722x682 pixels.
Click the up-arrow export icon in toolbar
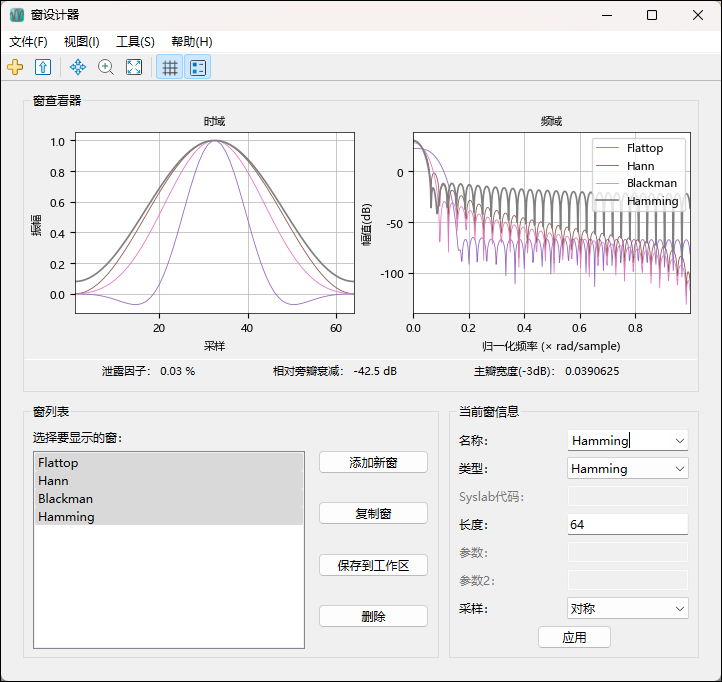pos(43,68)
